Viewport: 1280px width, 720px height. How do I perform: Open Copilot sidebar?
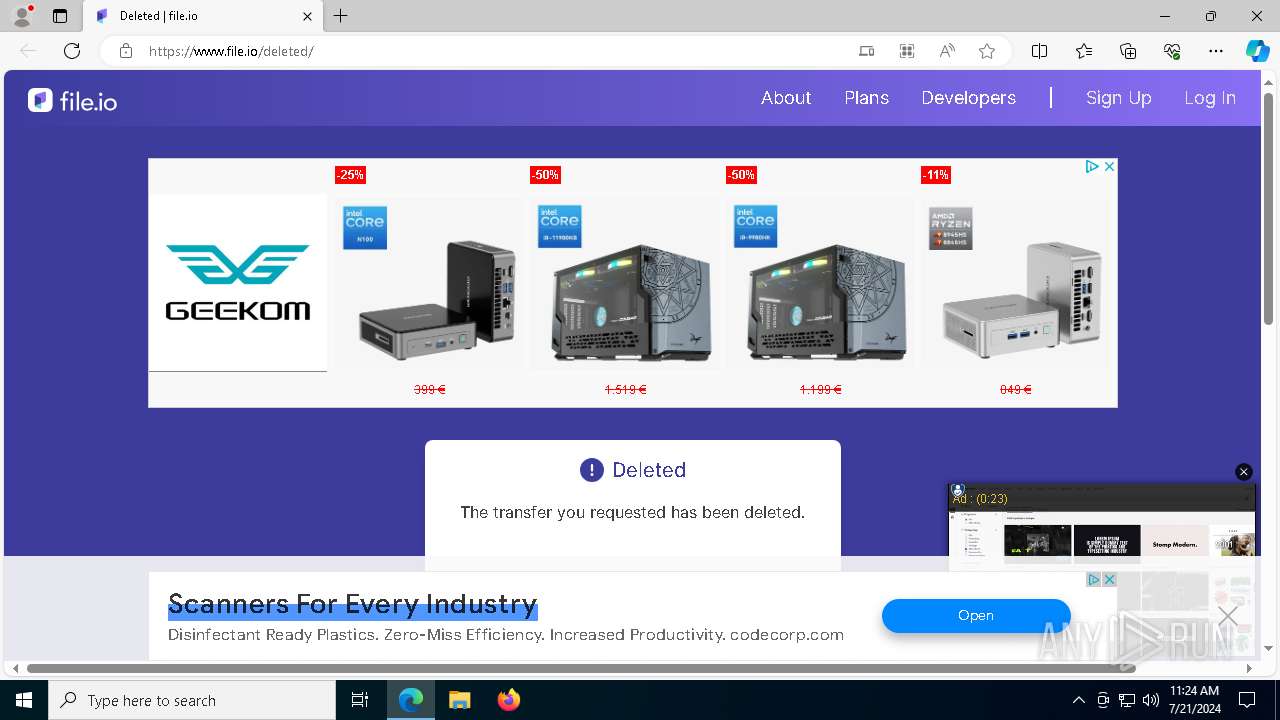(x=1258, y=51)
